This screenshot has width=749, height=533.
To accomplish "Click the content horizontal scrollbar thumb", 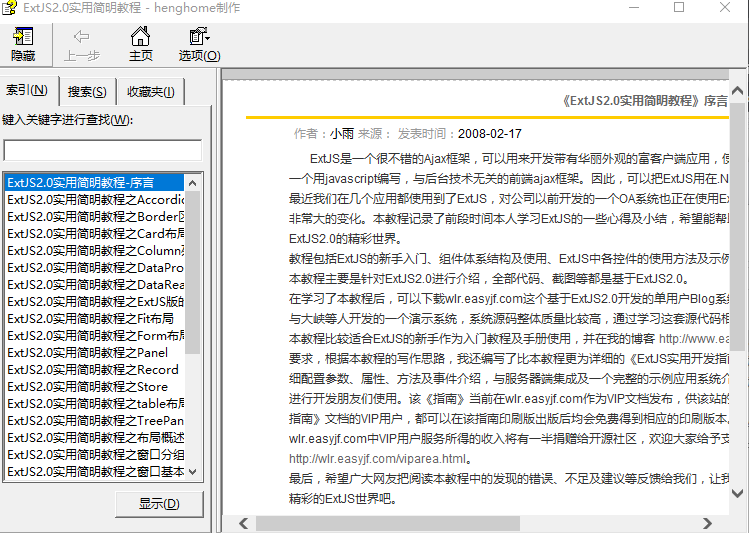I will click(x=387, y=523).
